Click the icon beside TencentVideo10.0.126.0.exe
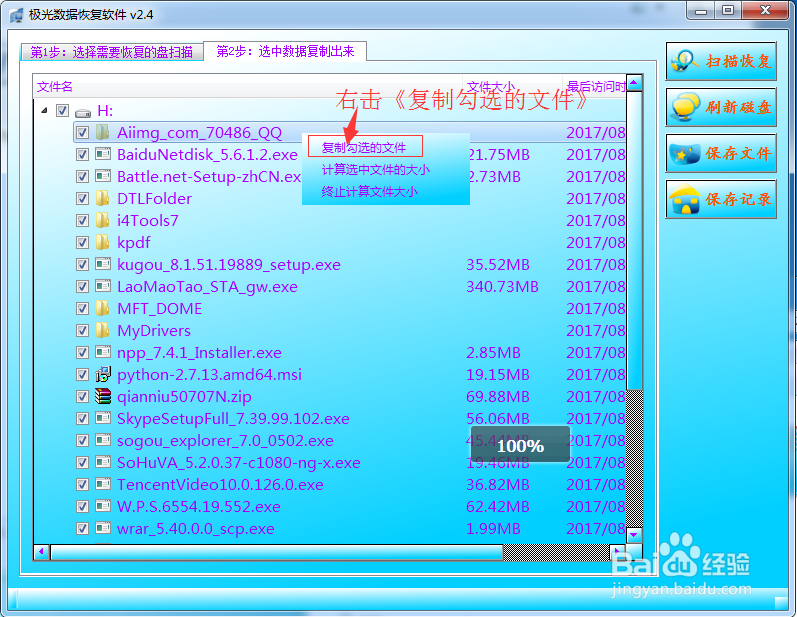The width and height of the screenshot is (797, 617). click(103, 484)
